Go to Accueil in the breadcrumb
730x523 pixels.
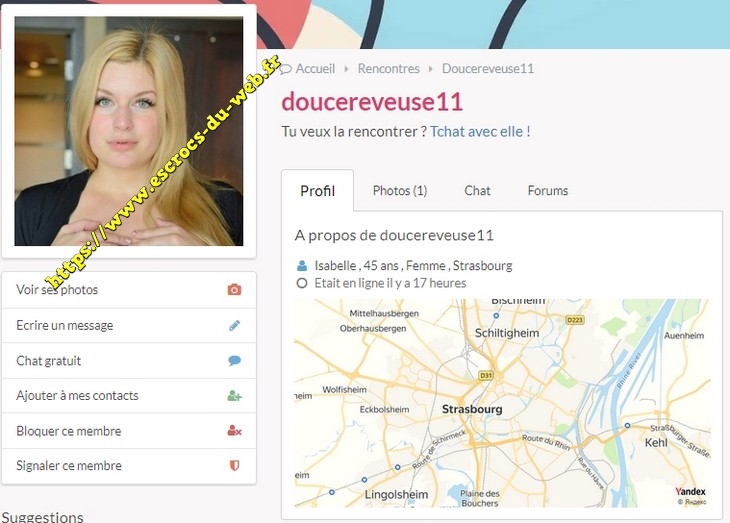[x=315, y=69]
